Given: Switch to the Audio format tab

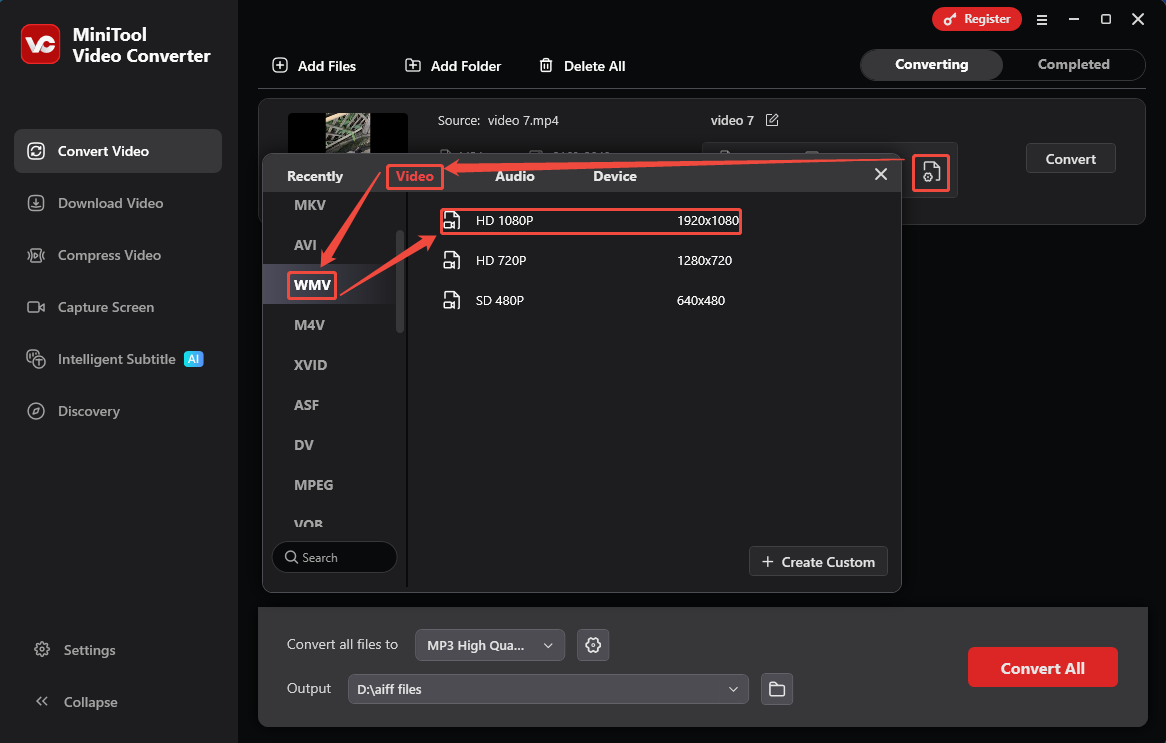Looking at the screenshot, I should 515,176.
